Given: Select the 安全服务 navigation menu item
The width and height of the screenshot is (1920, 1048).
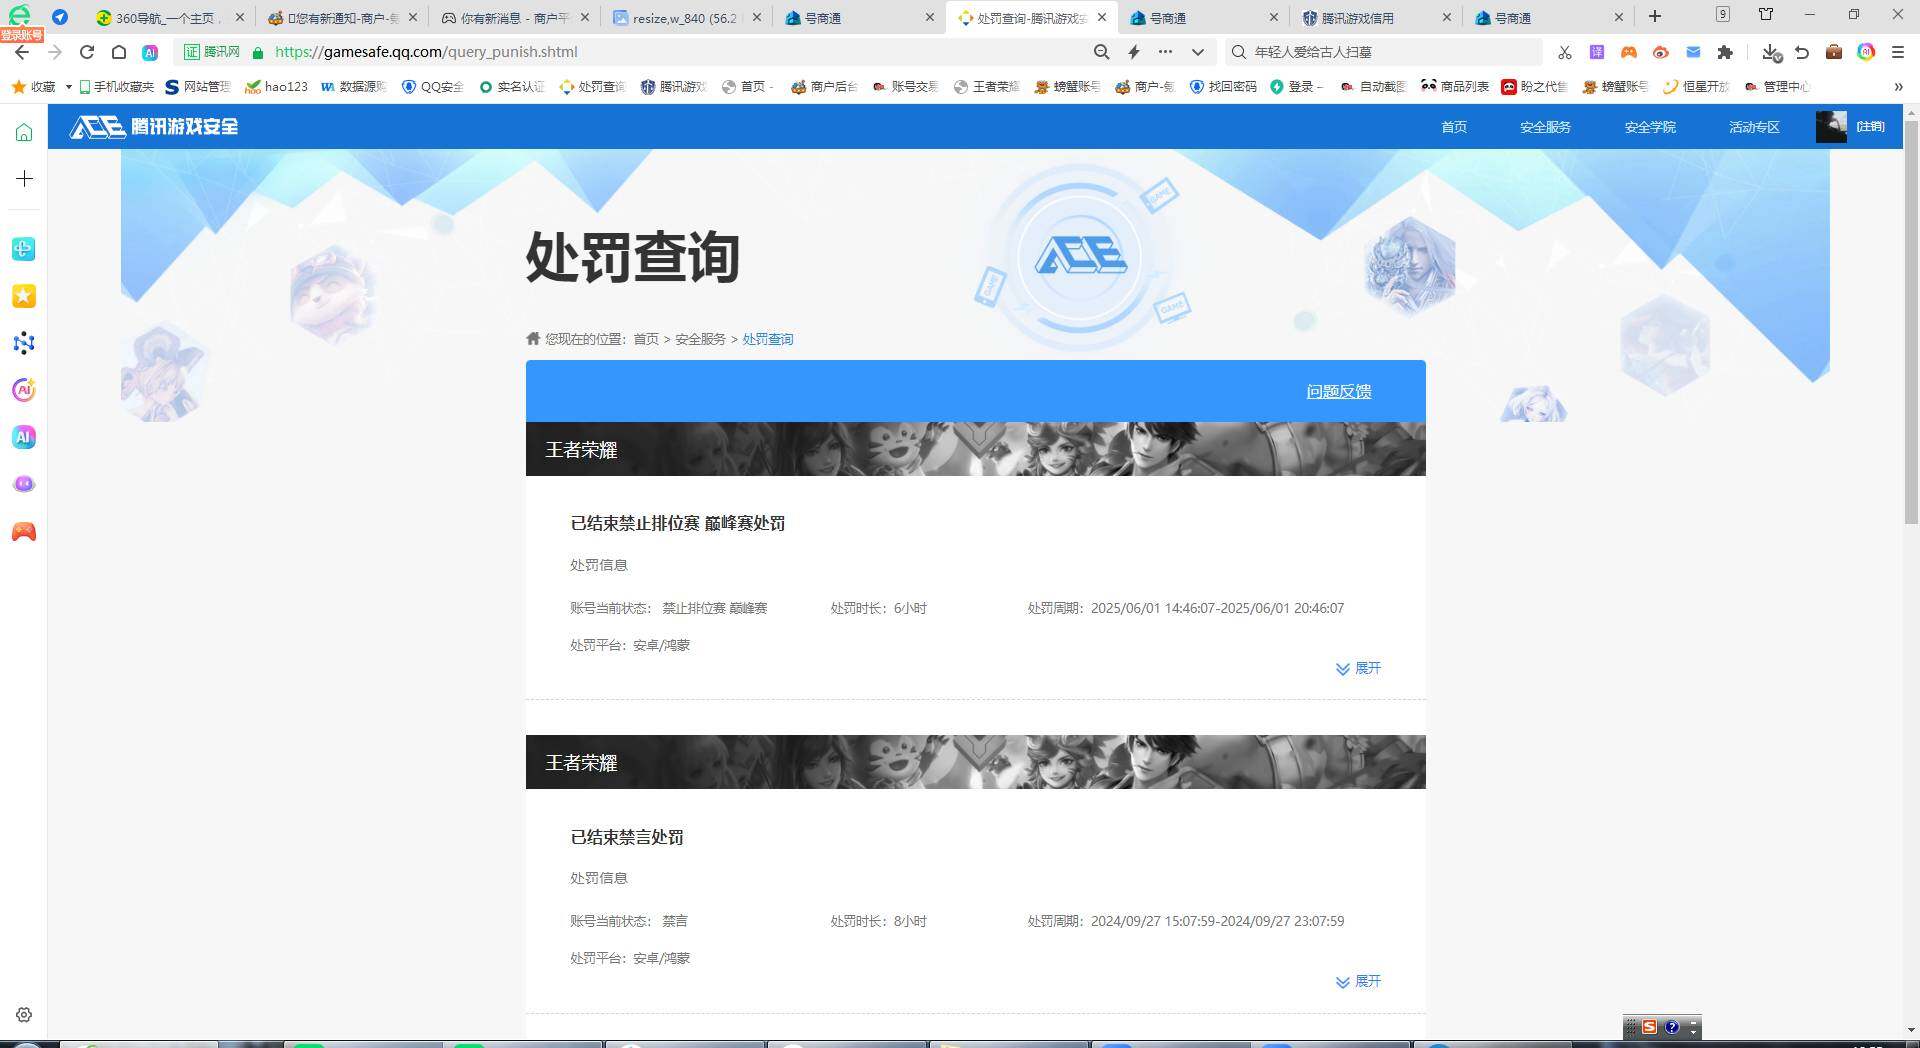Looking at the screenshot, I should pos(1544,127).
